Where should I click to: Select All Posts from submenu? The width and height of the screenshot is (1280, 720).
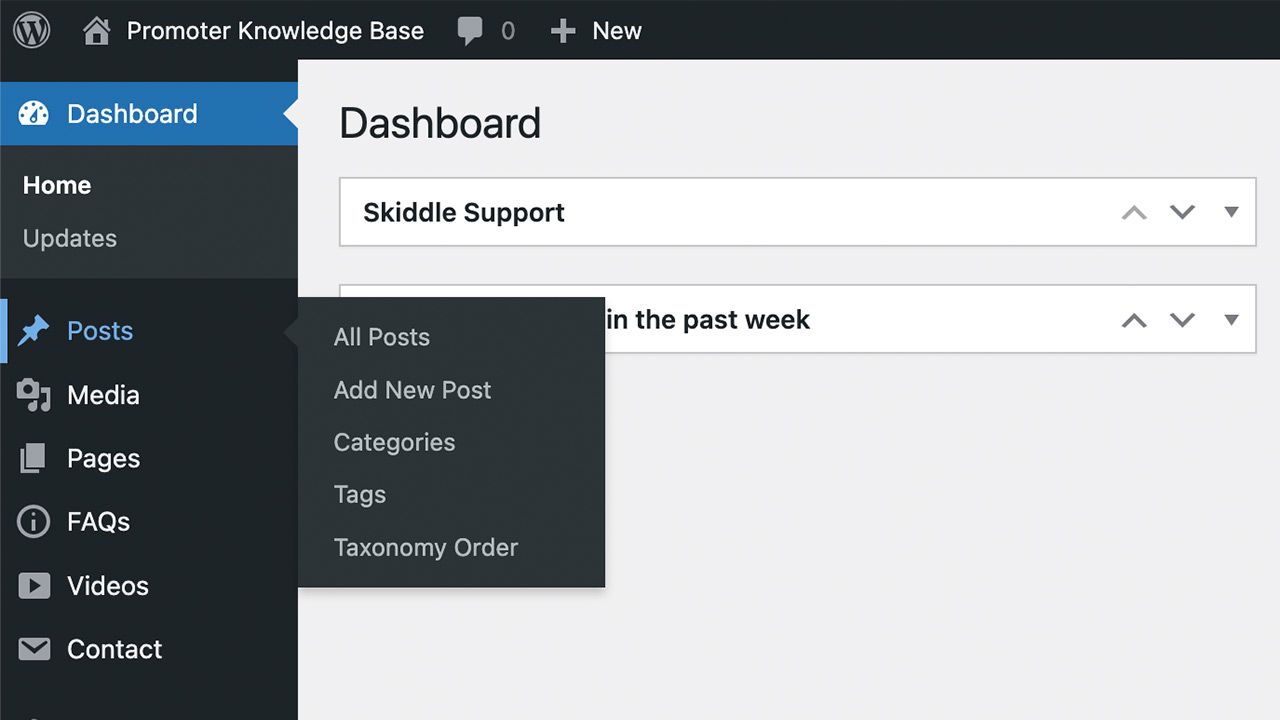click(381, 337)
